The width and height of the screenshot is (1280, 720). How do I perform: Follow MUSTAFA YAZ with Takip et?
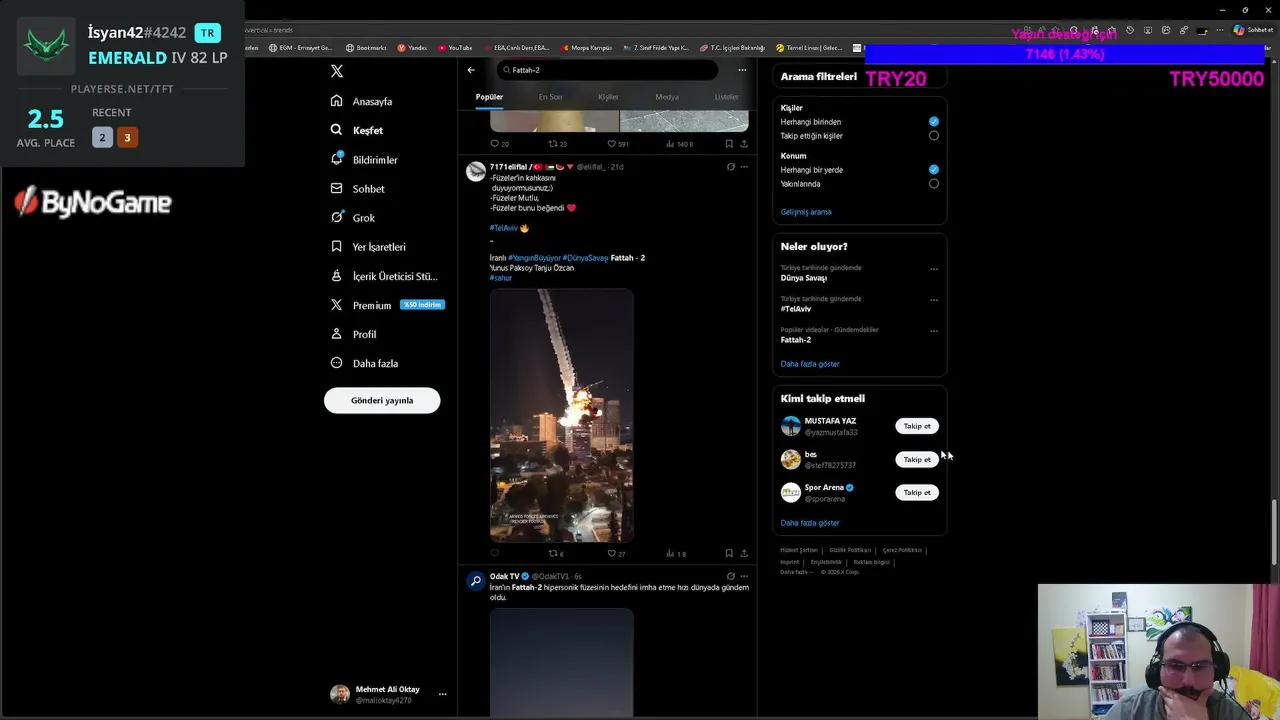[917, 426]
